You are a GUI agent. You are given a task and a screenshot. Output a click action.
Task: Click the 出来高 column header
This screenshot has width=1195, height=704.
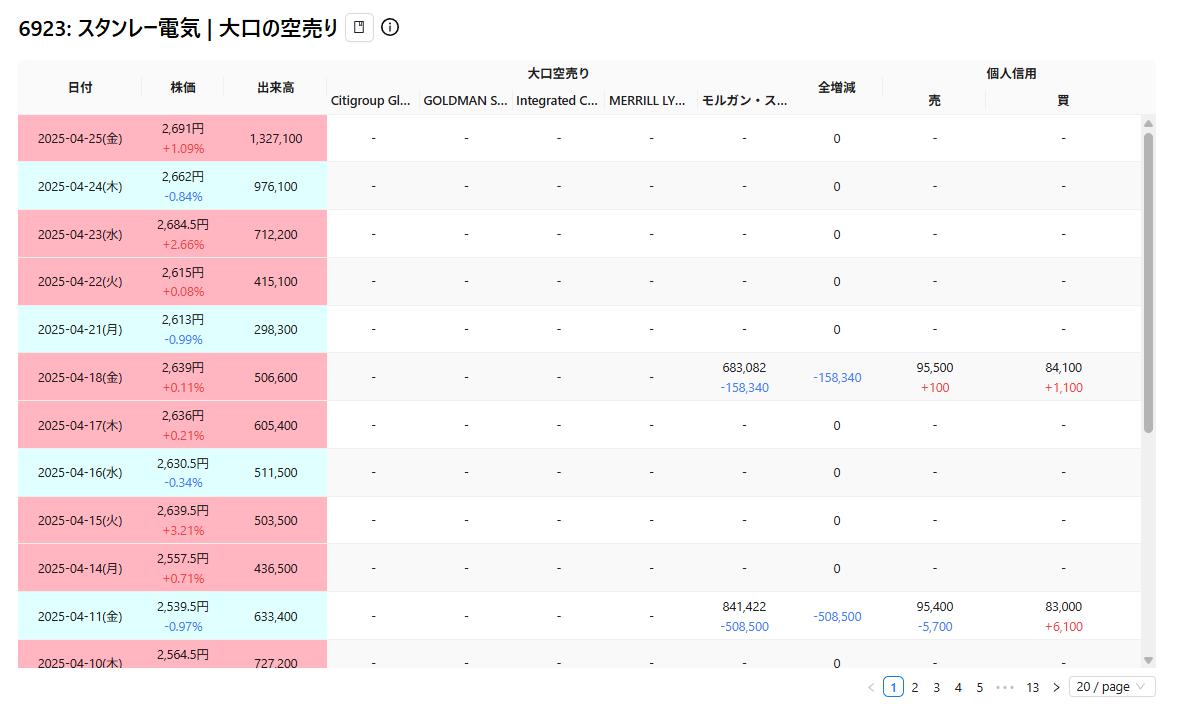pos(275,87)
